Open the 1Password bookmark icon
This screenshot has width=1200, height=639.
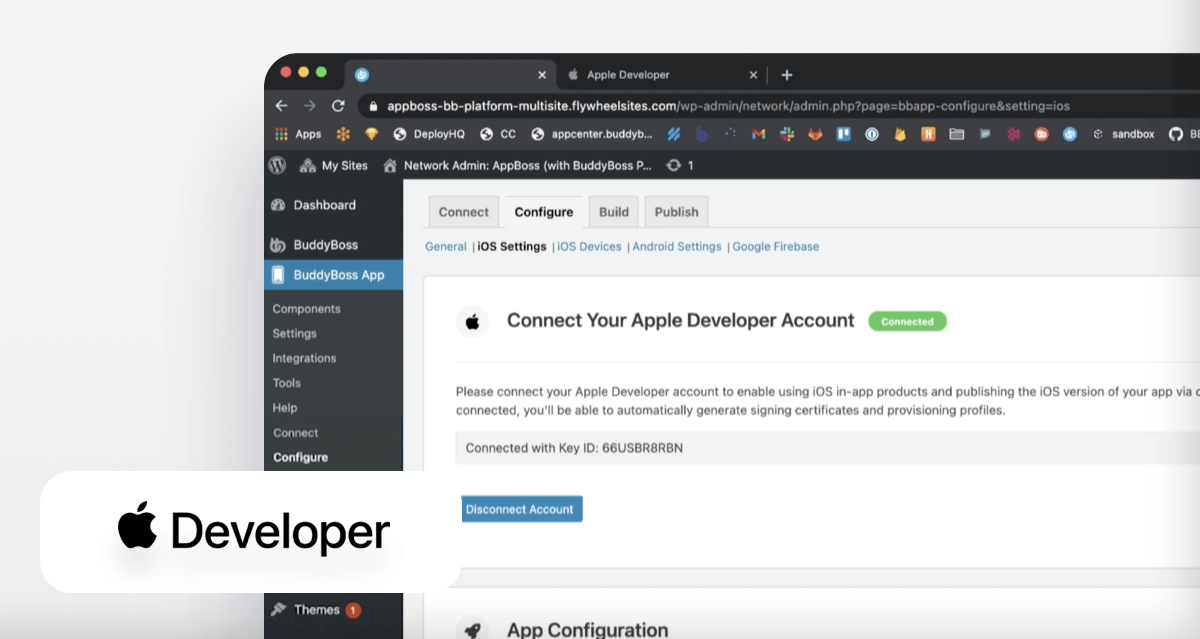(x=872, y=134)
